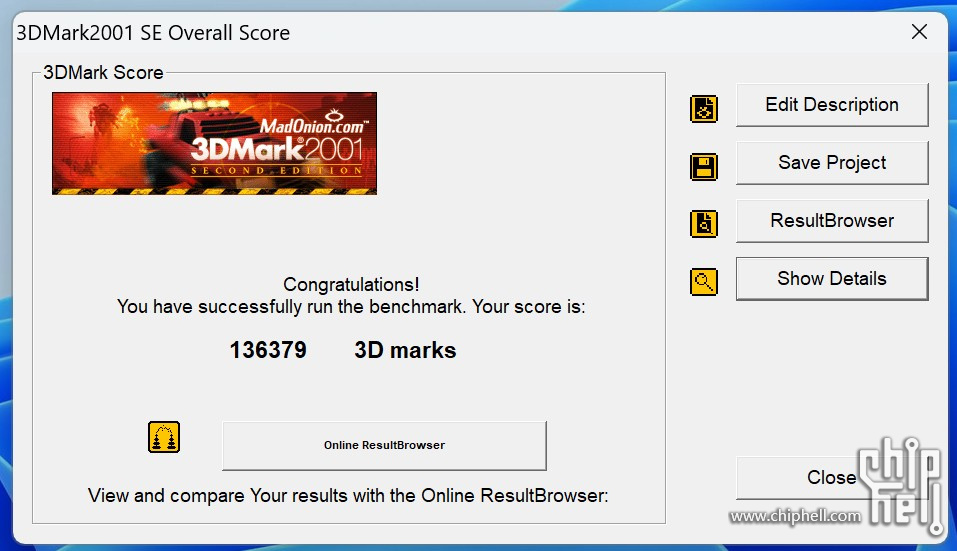Click the Online ResultBrowser yellow icon
Viewport: 957px width, 551px height.
(x=164, y=437)
